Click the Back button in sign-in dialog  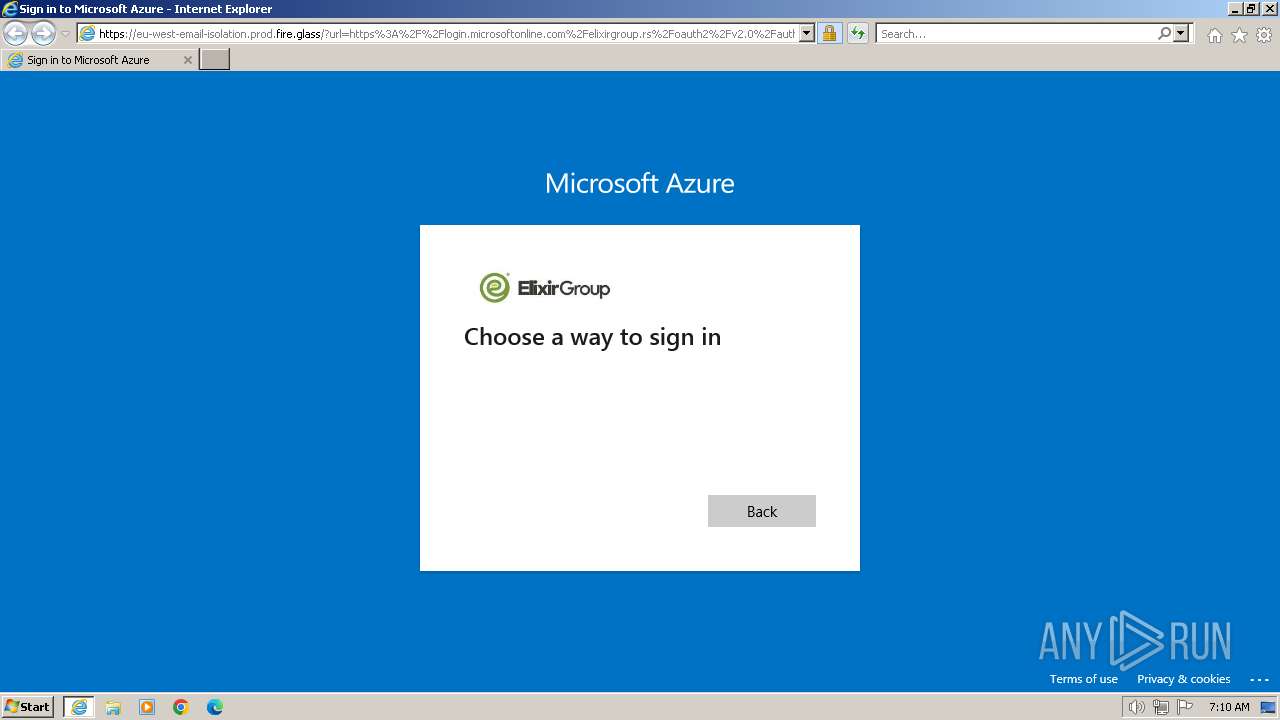coord(762,511)
